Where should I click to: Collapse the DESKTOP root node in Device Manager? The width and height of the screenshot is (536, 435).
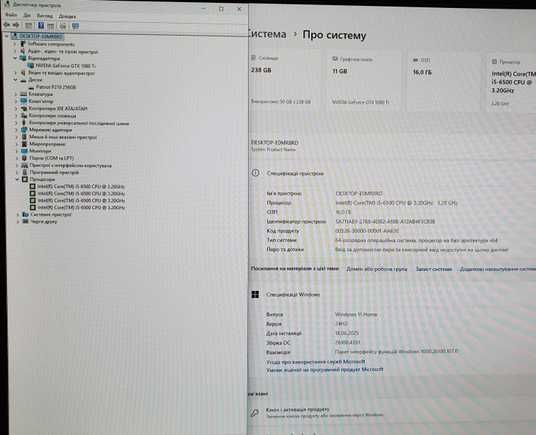pos(6,36)
